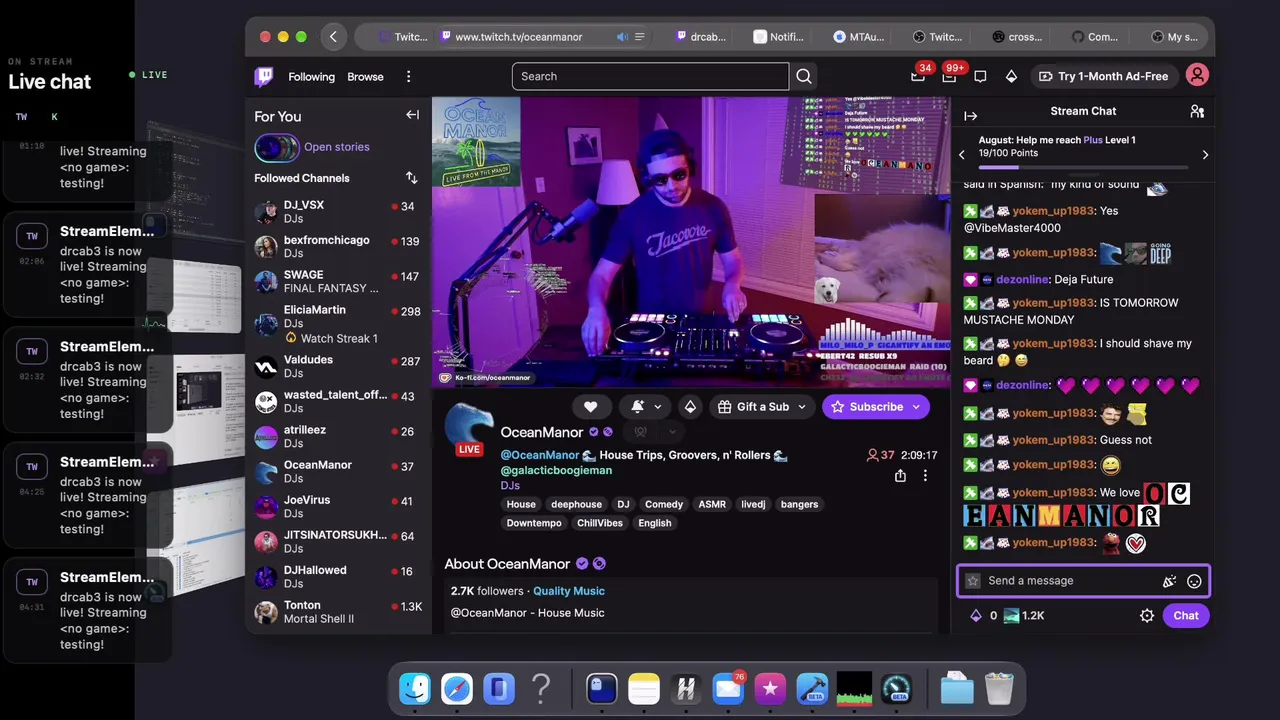Open Tonton Mortal Shell II channel
Screen dimensions: 1280x720
[x=338, y=612]
